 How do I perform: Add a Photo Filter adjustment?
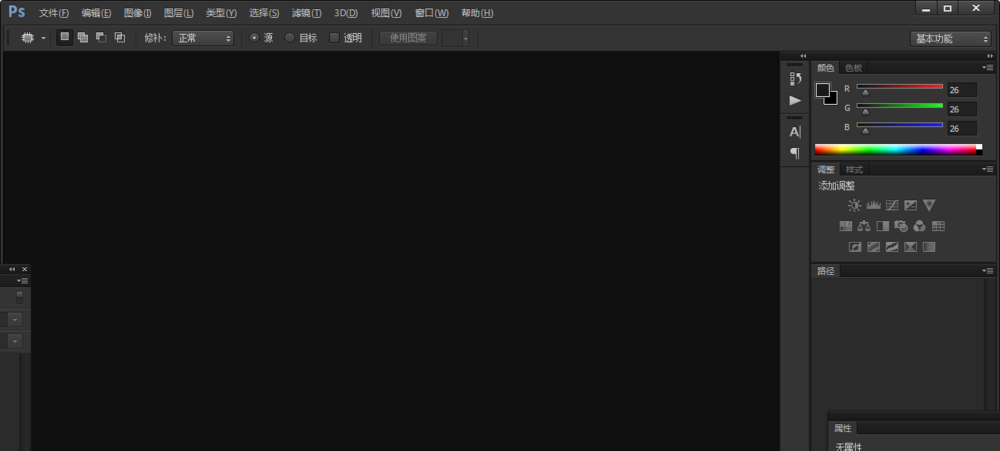(901, 226)
